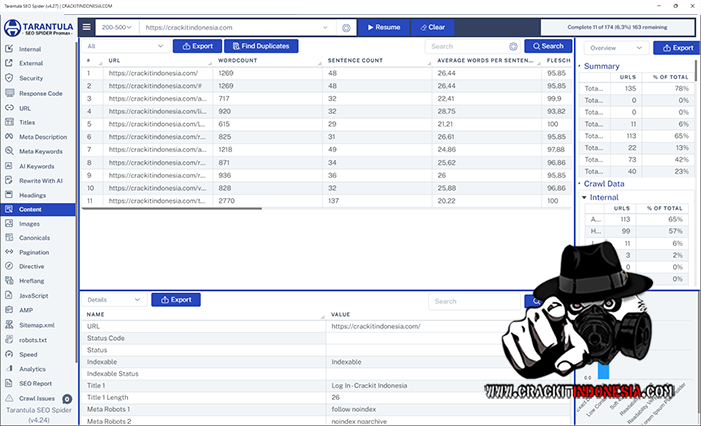Click the Find Duplicates button
701x426 pixels.
point(263,46)
